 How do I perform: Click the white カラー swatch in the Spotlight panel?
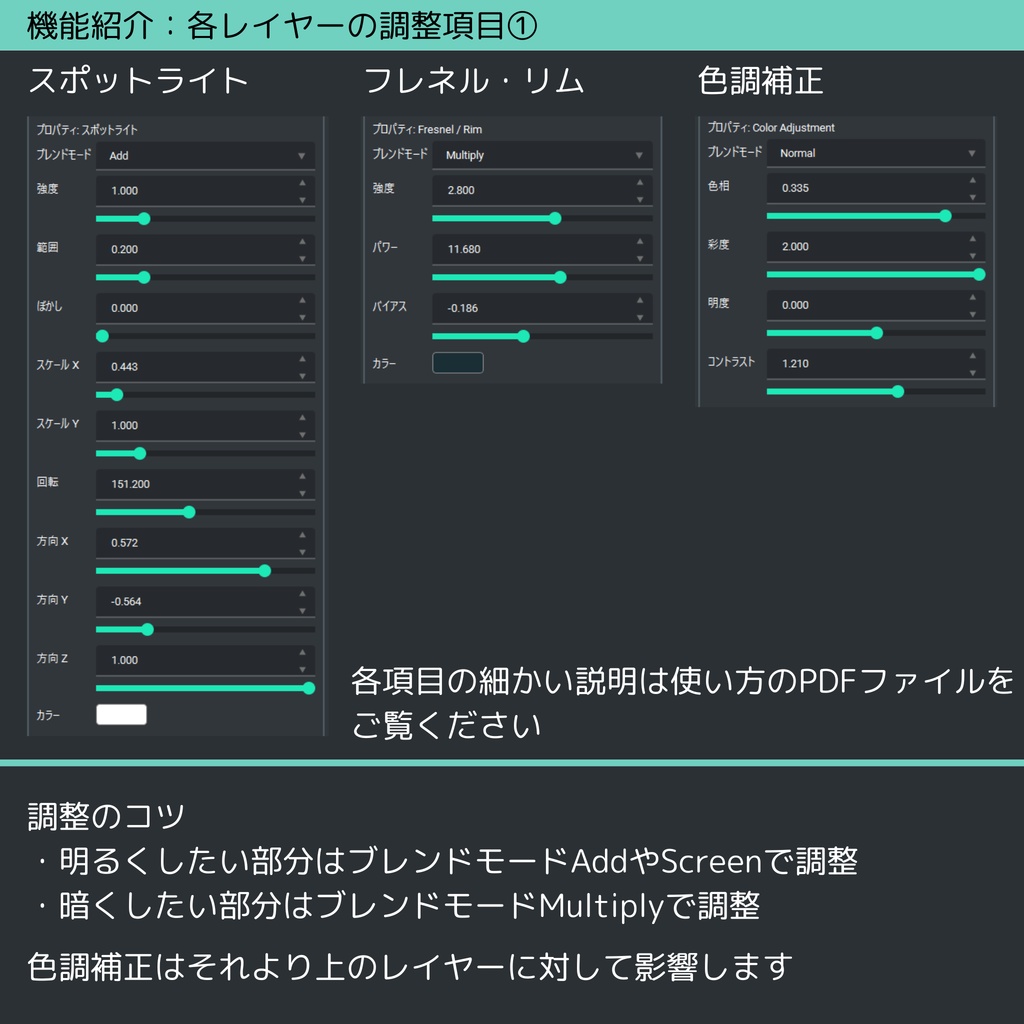[123, 714]
